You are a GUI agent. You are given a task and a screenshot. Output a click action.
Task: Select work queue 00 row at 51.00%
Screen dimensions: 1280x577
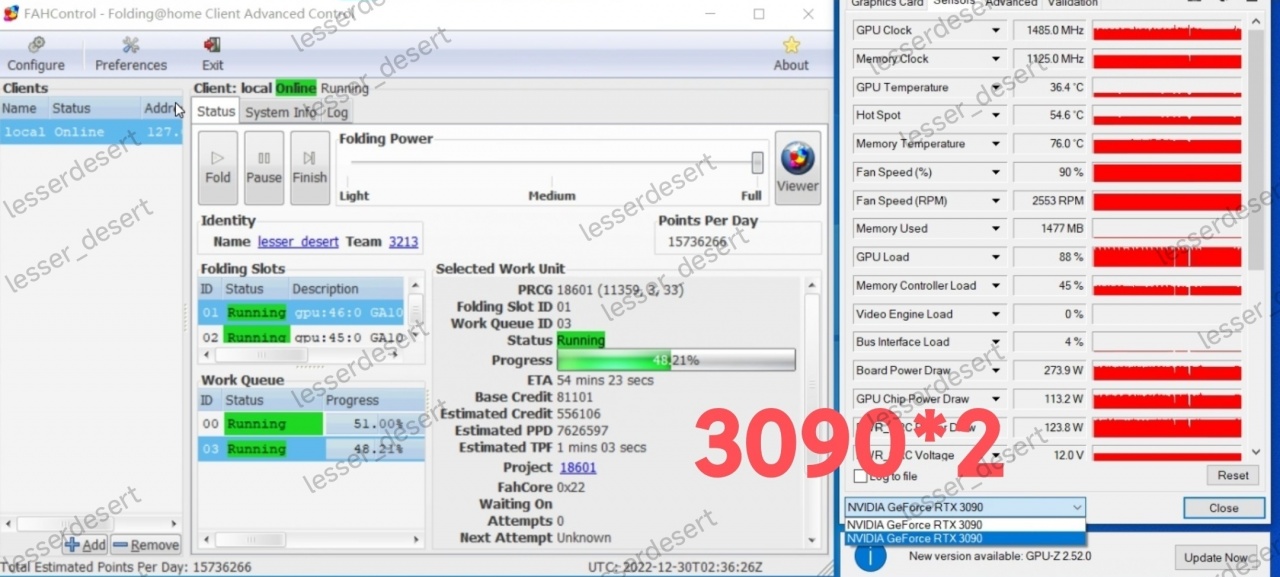tap(311, 424)
